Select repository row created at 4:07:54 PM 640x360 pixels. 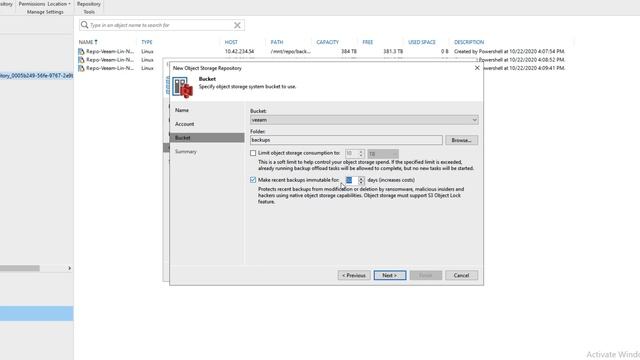[x=322, y=51]
